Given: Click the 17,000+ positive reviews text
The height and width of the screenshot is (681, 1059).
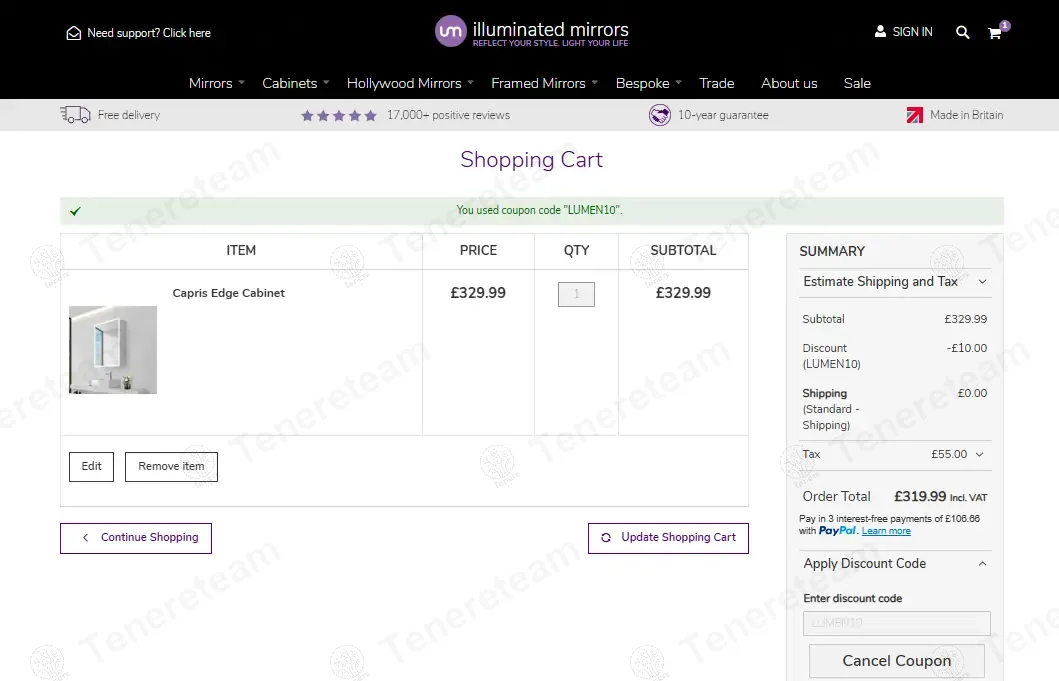Looking at the screenshot, I should tap(448, 116).
